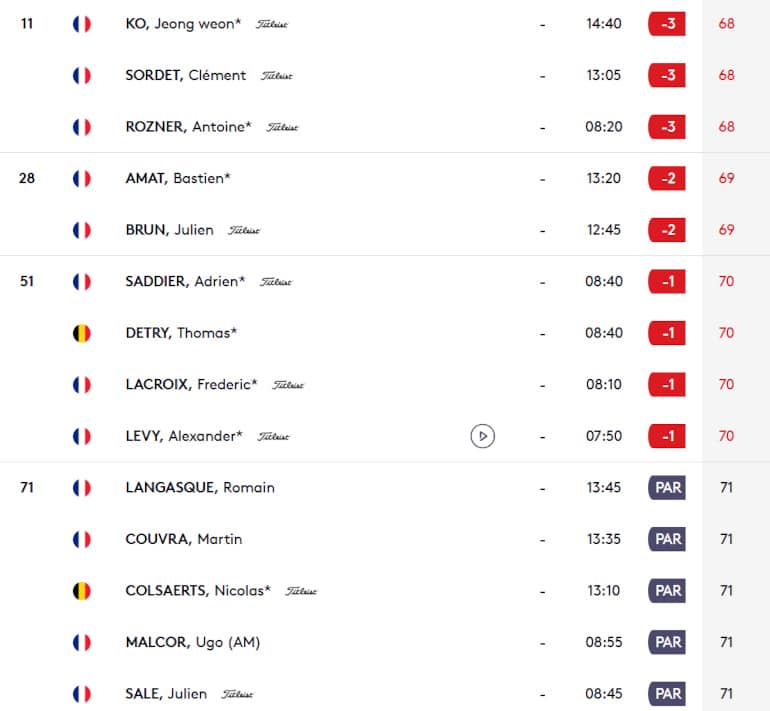Open DETRY, Thomas scorecard
Viewport: 770px width, 711px height.
click(181, 333)
